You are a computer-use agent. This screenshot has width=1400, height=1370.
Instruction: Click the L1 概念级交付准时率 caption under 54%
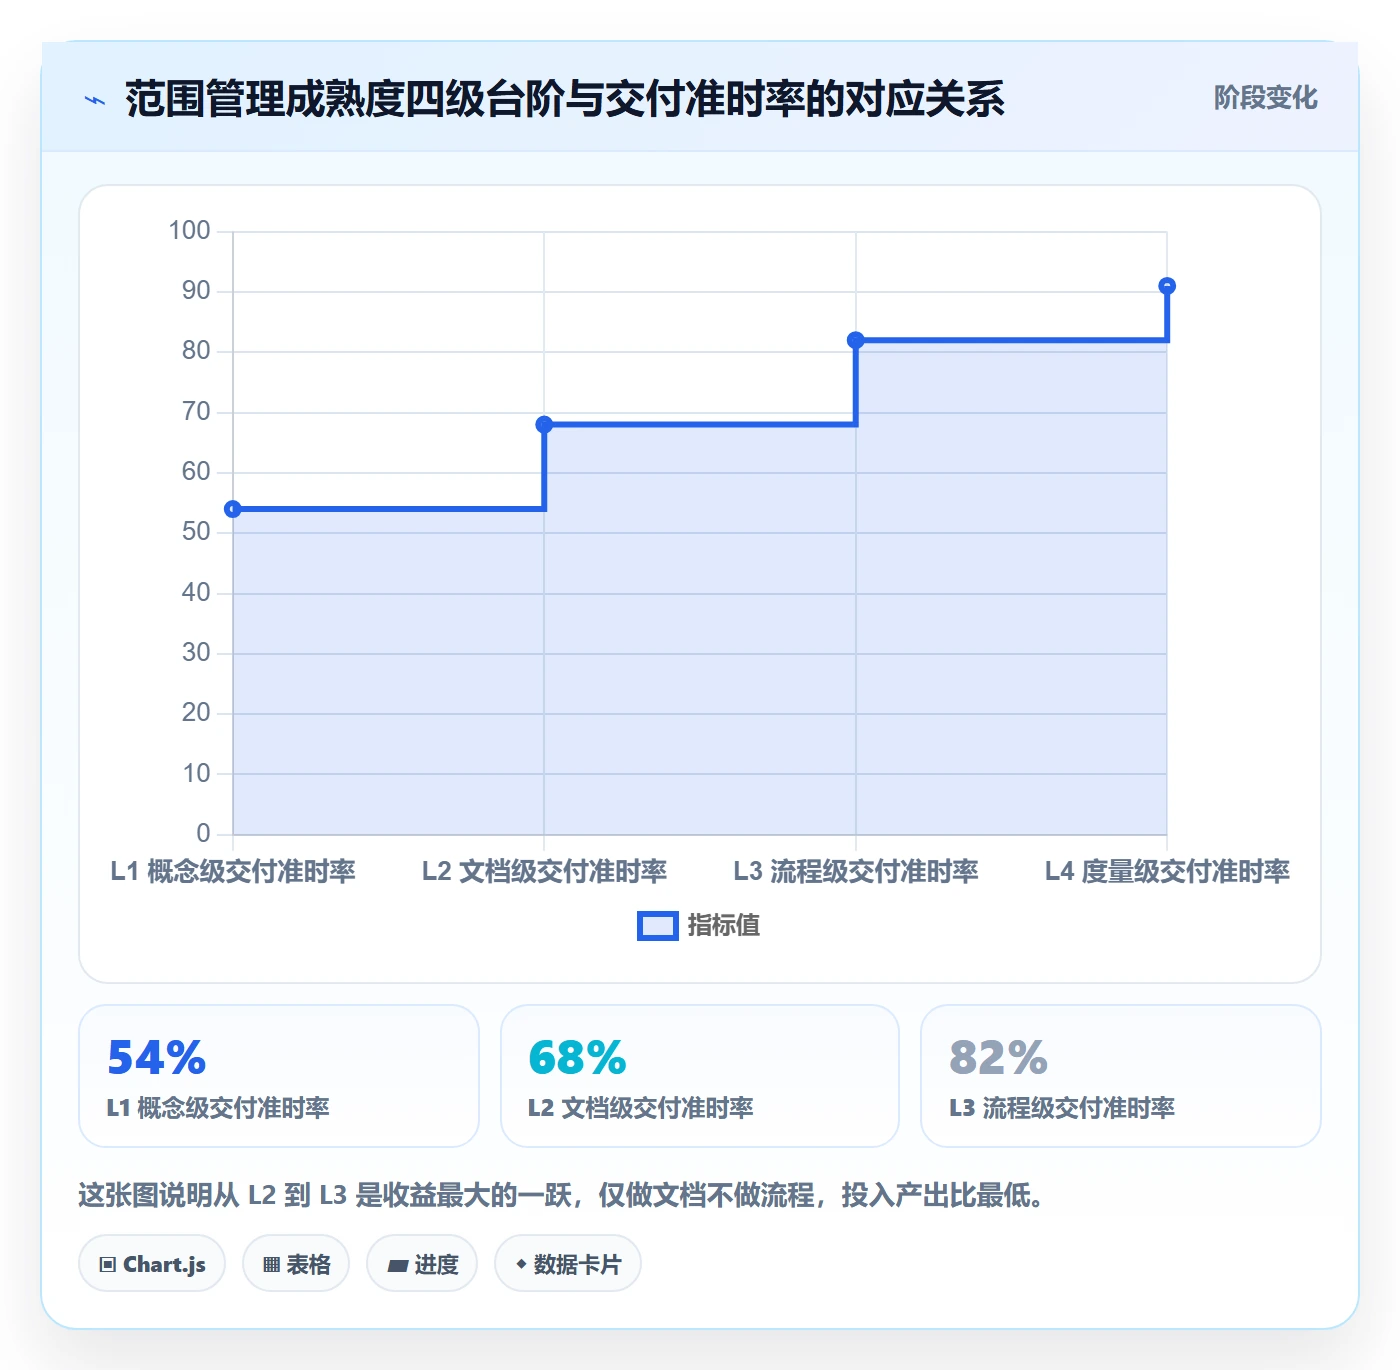coord(218,1108)
